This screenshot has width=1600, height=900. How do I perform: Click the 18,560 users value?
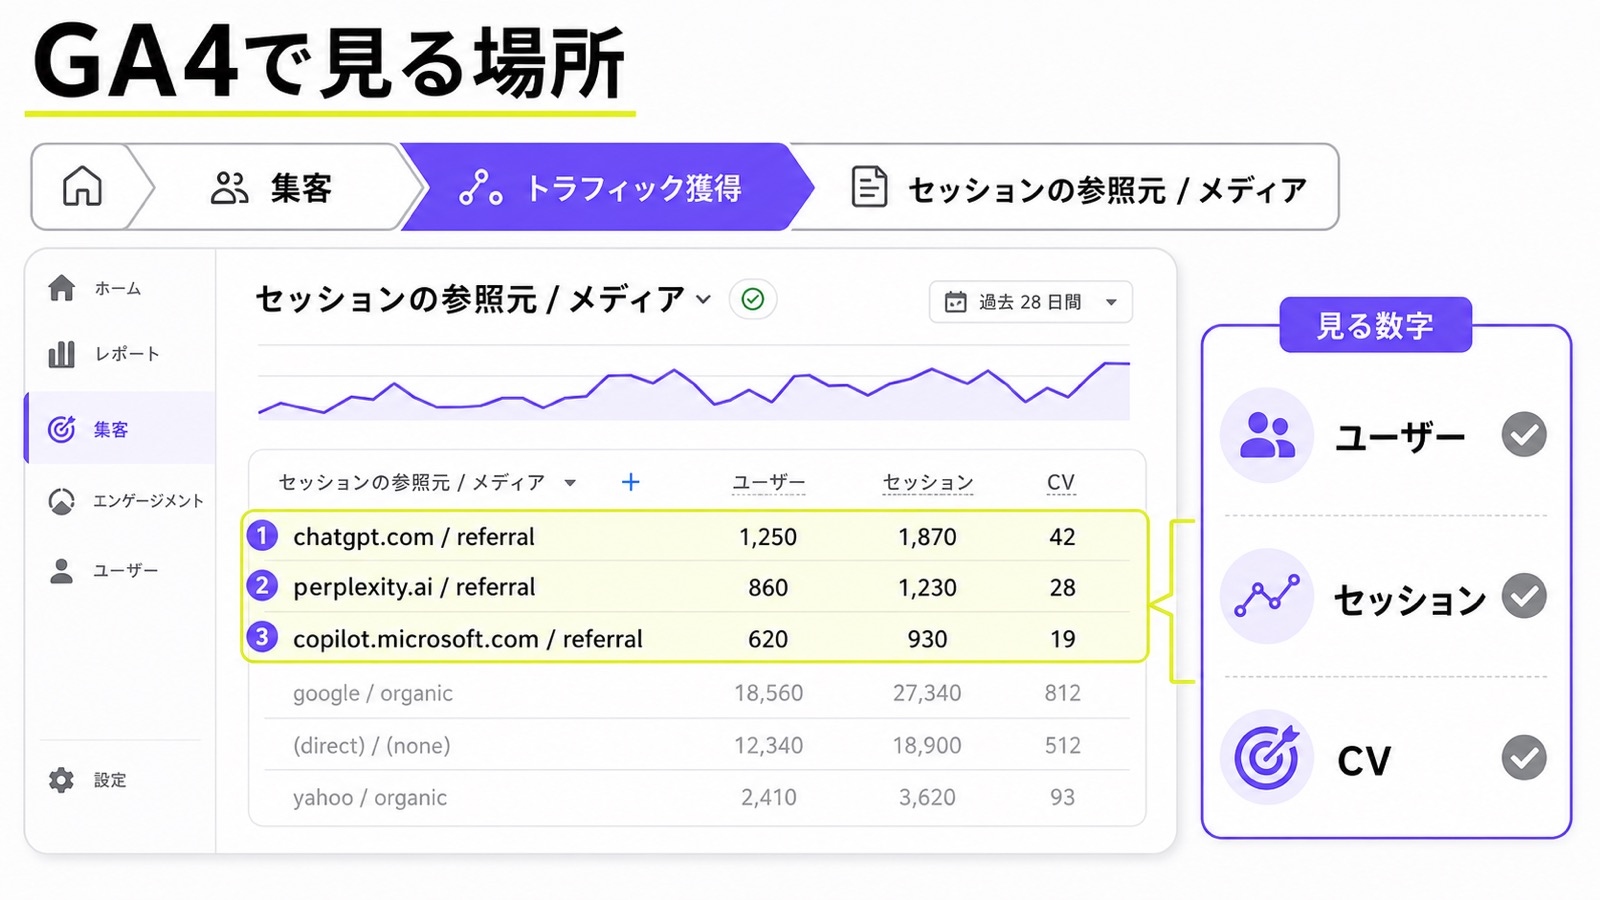[768, 693]
